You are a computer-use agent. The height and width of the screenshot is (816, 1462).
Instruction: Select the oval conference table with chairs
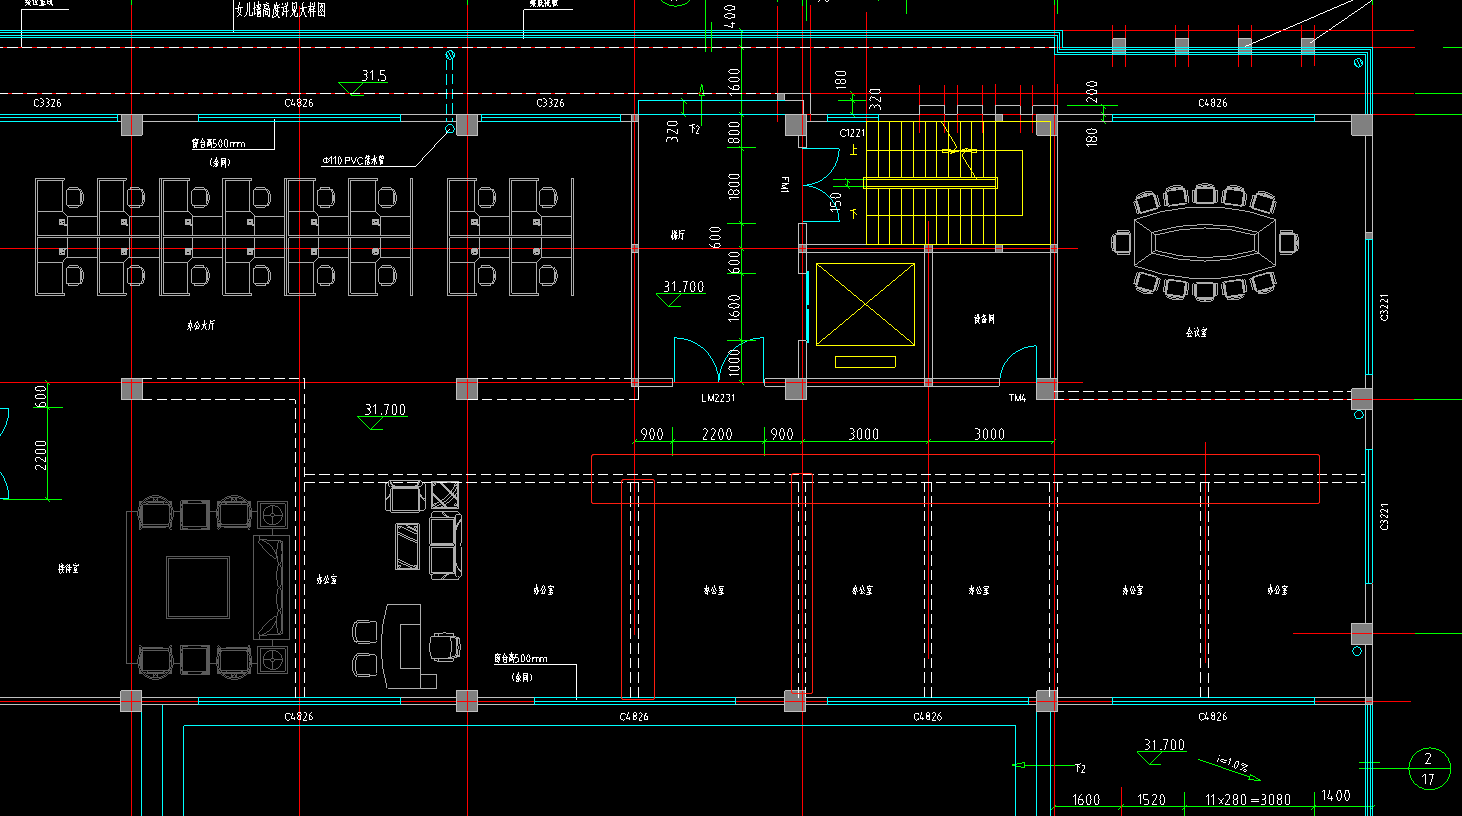1206,242
